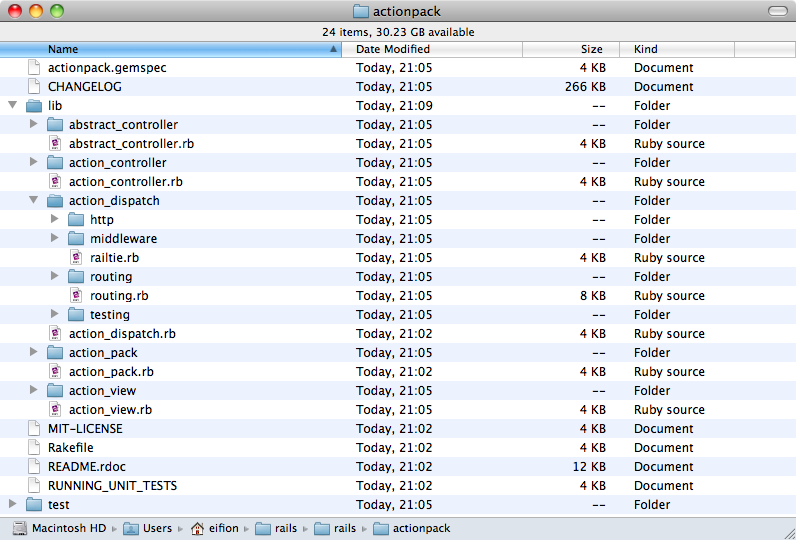
Task: Select the file name MIT-LICENSE
Action: (85, 429)
